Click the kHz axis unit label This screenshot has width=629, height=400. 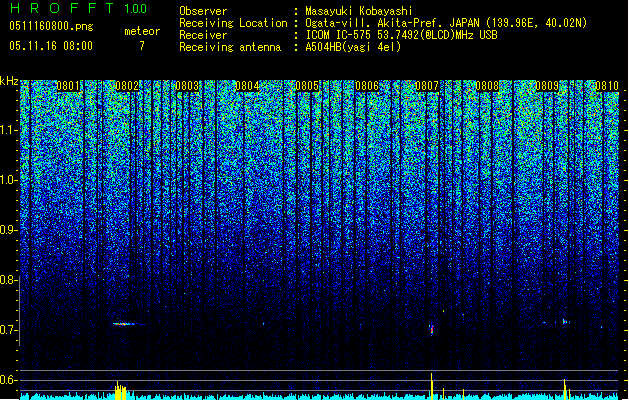[9, 81]
